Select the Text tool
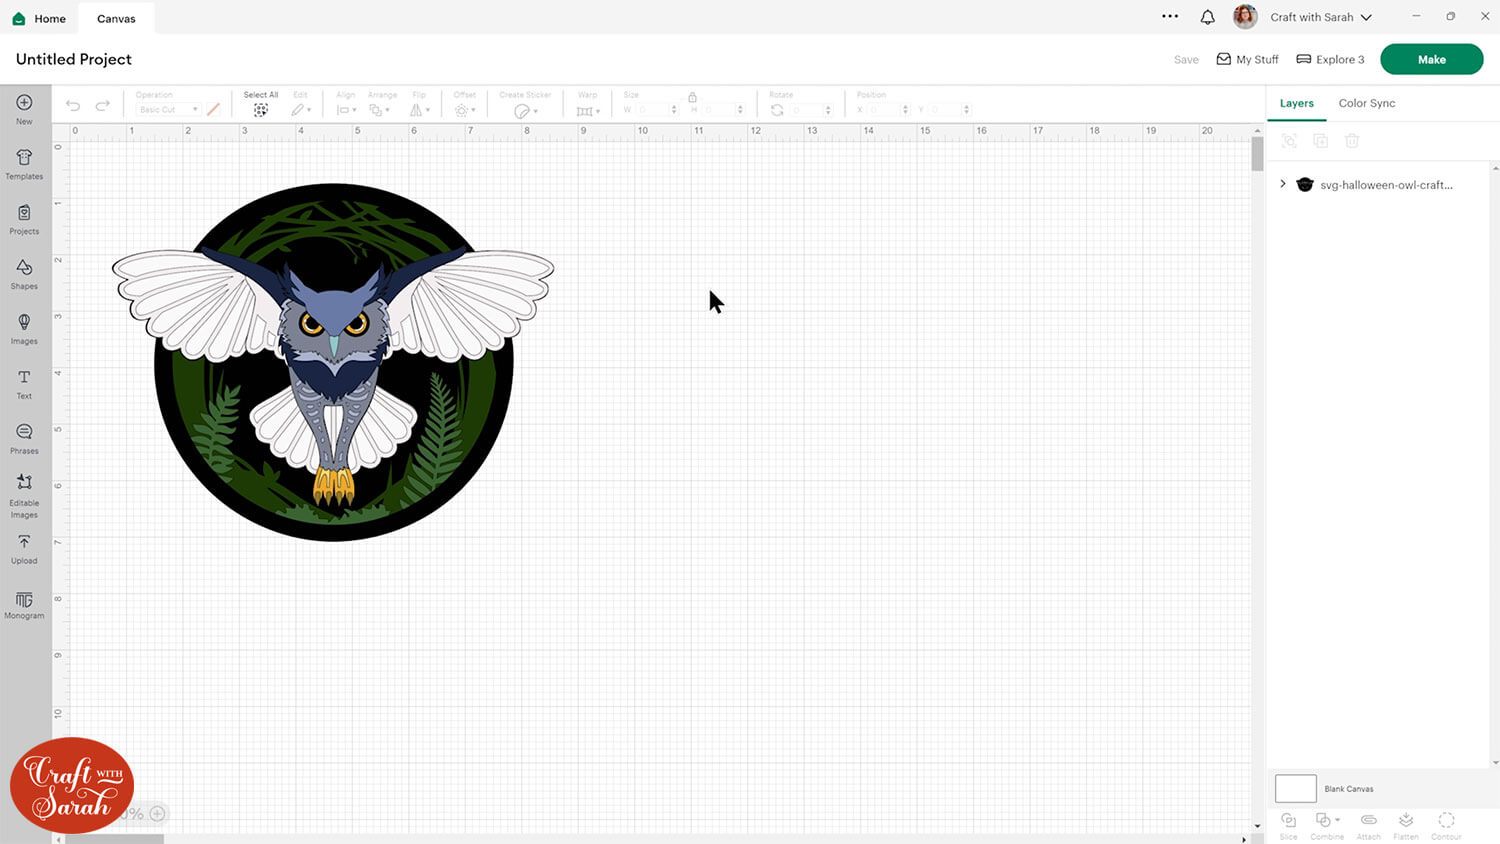Viewport: 1500px width, 844px height. [x=24, y=383]
